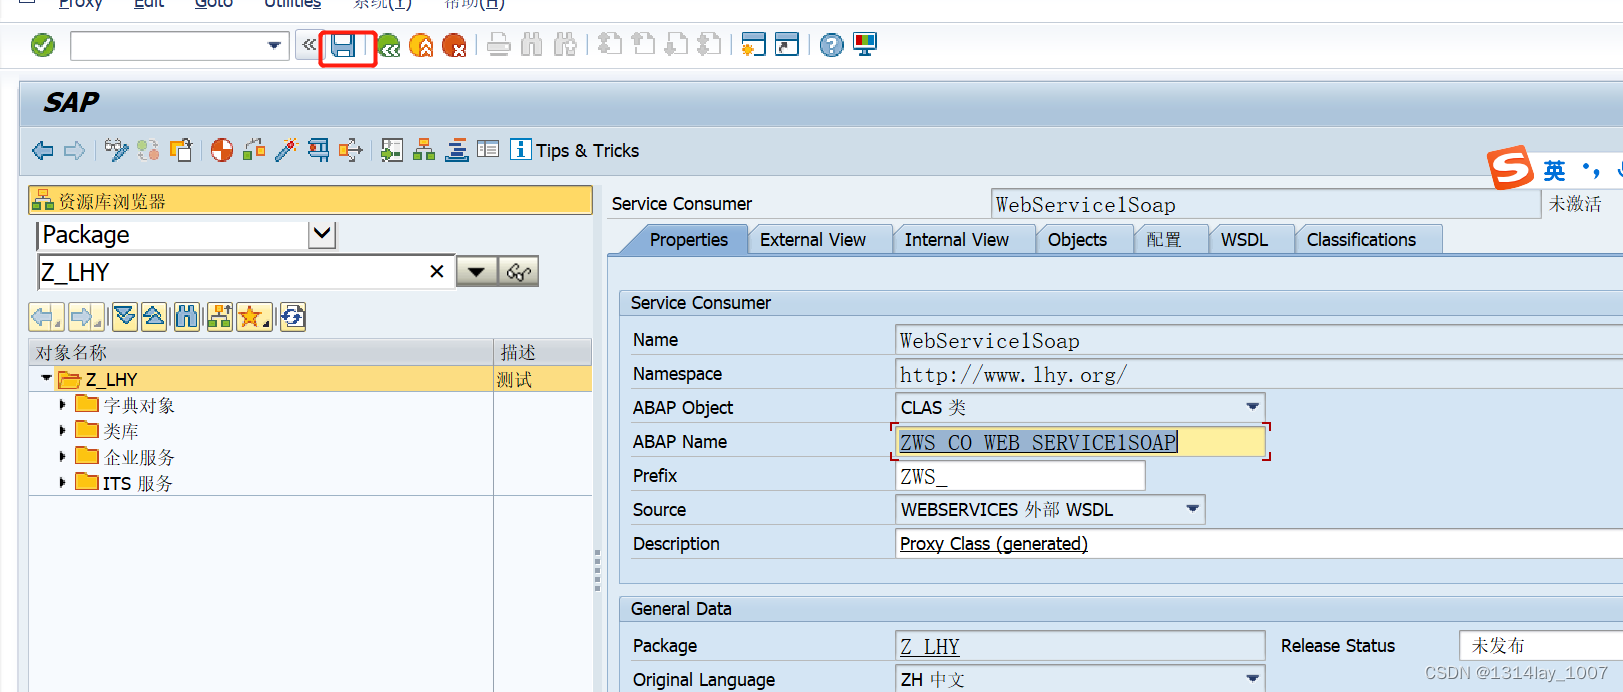Click the 描述 column header

pyautogui.click(x=543, y=352)
